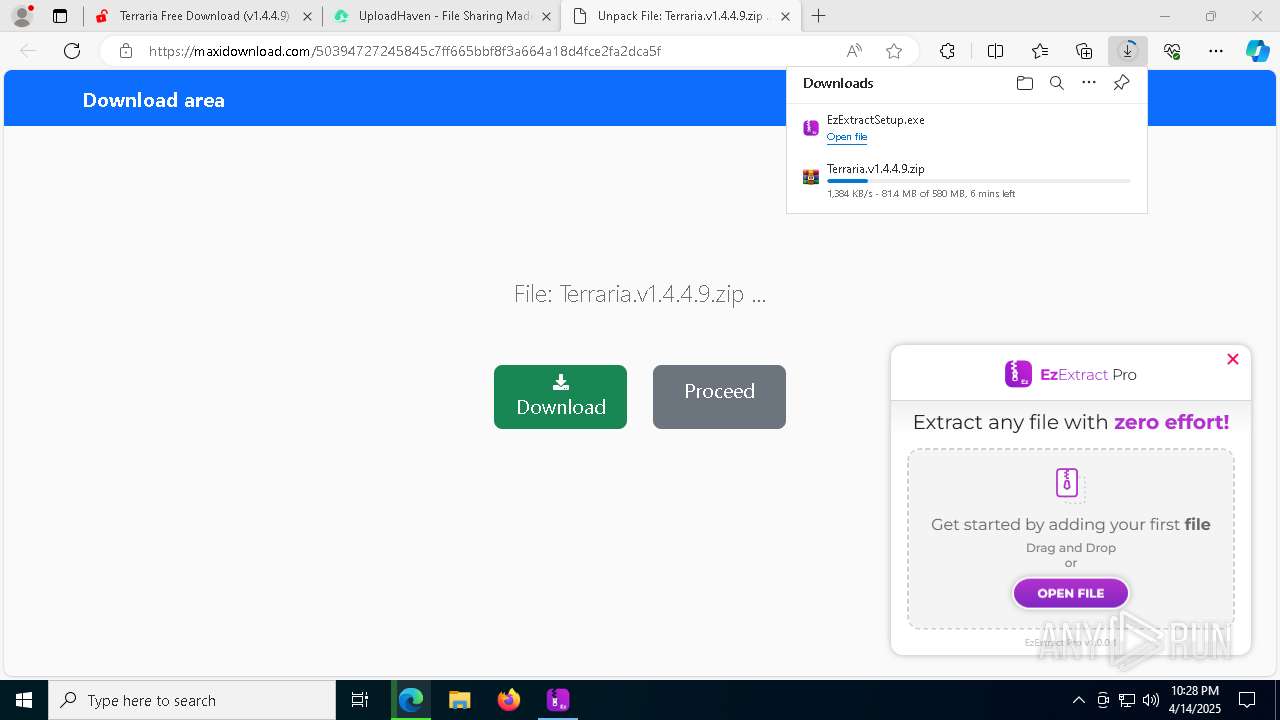Image resolution: width=1280 pixels, height=720 pixels.
Task: Open file link under EzExtractSetup.exe
Action: pyautogui.click(x=847, y=137)
